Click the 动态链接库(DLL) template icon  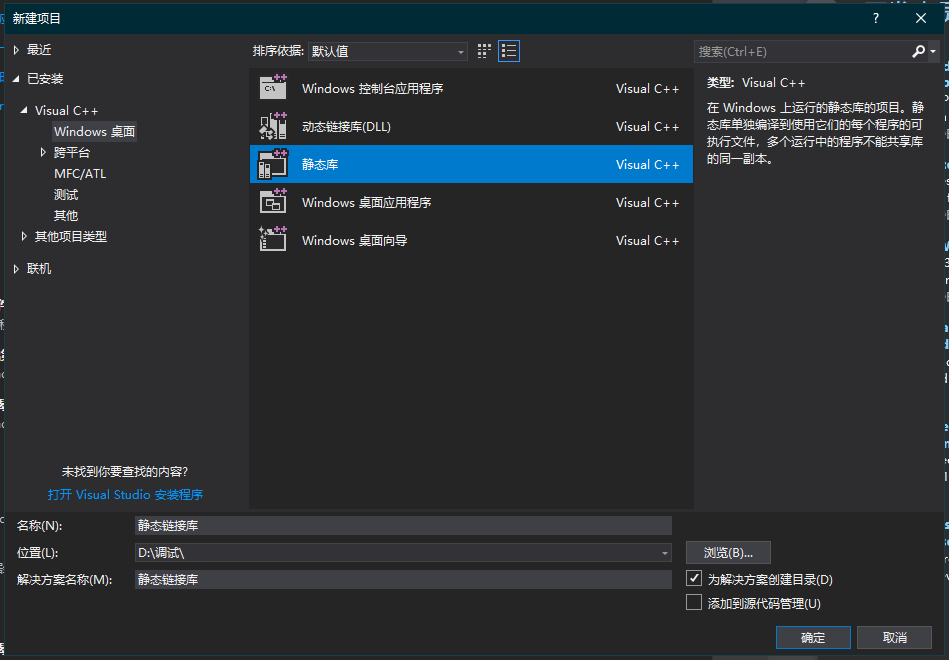[273, 126]
